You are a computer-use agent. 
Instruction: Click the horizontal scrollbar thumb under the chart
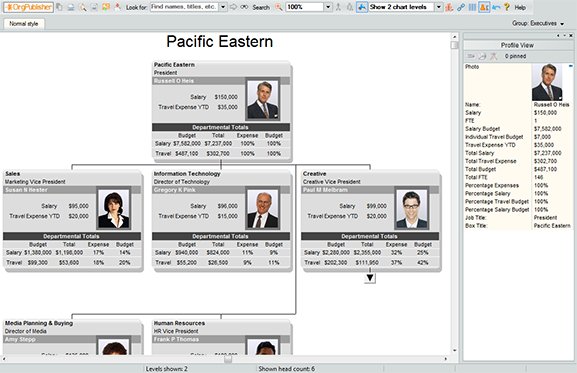228,359
